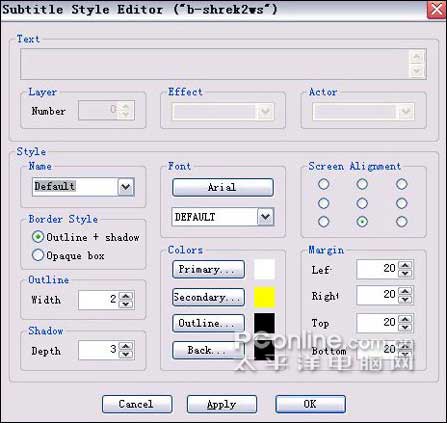Decrease the Shadow Depth value
Image resolution: width=447 pixels, height=423 pixels.
tap(126, 354)
